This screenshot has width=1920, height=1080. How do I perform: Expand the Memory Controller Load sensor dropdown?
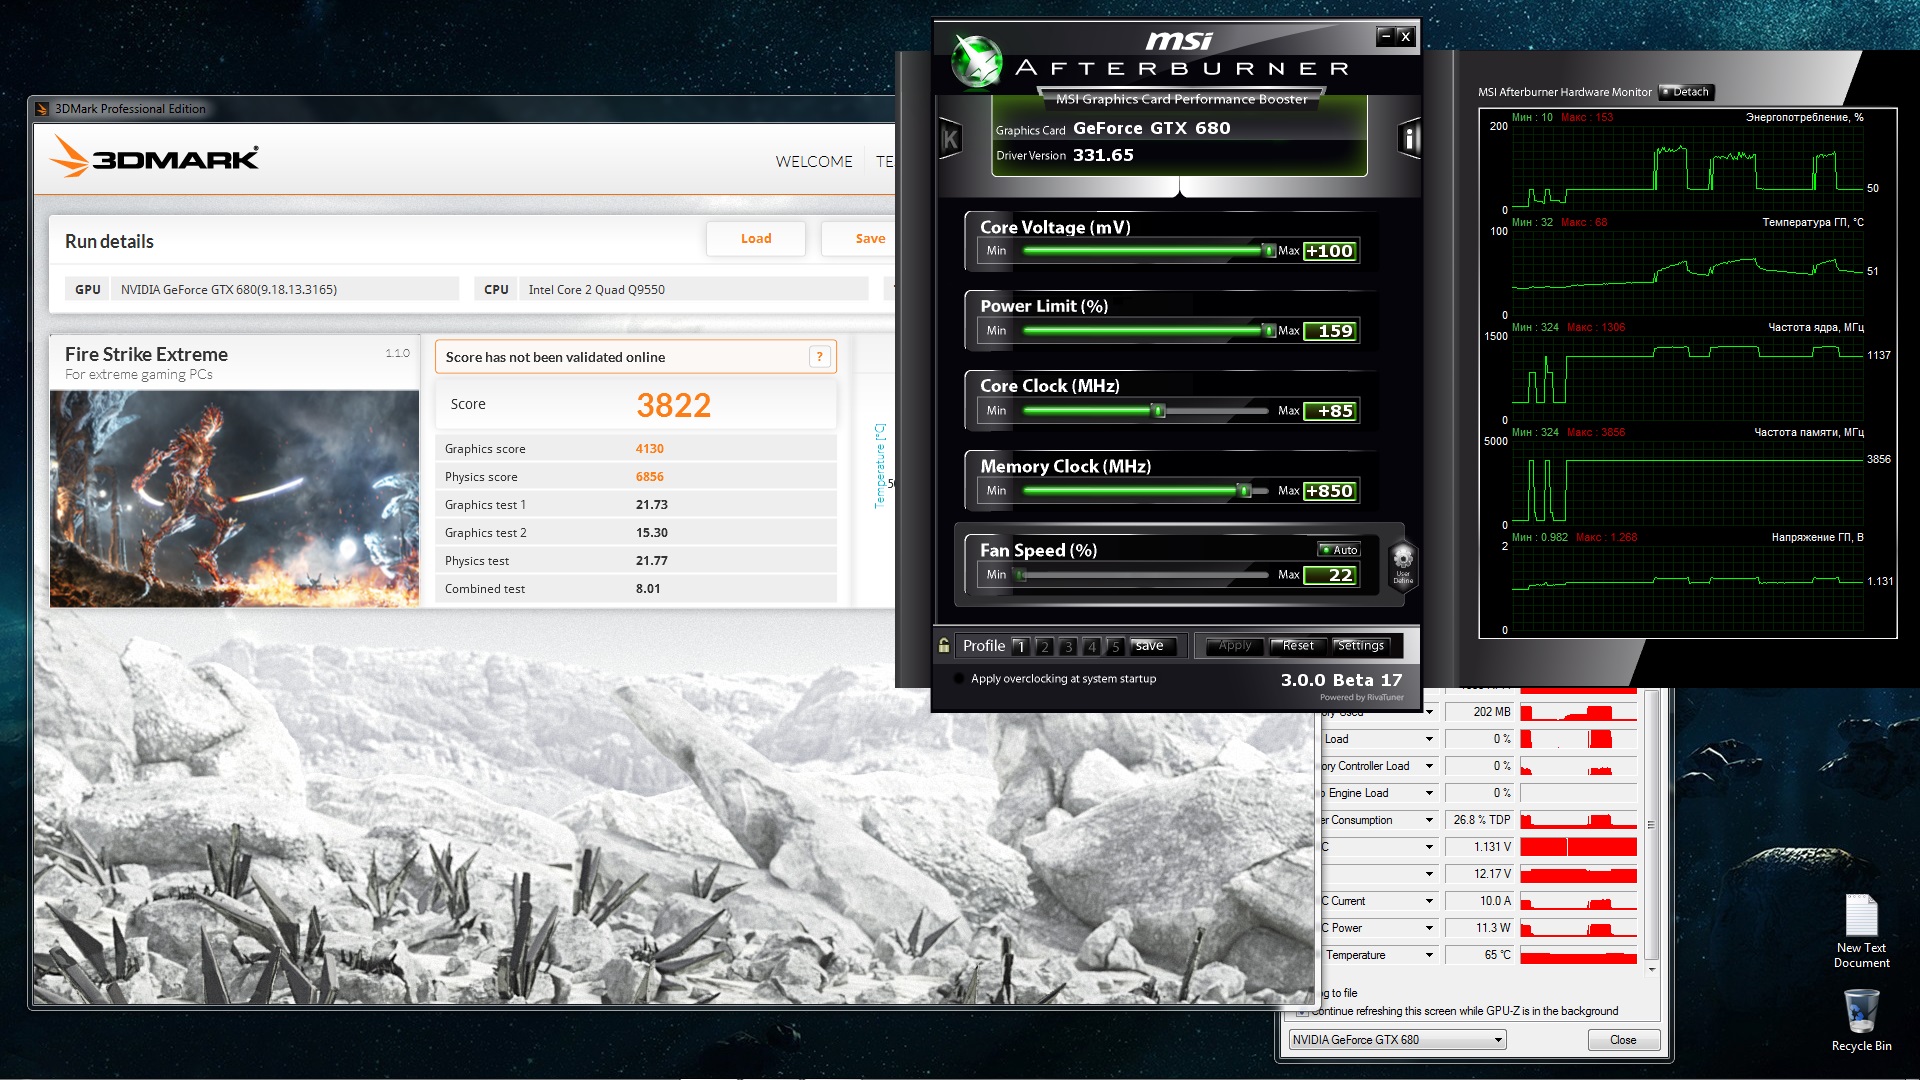1429,766
